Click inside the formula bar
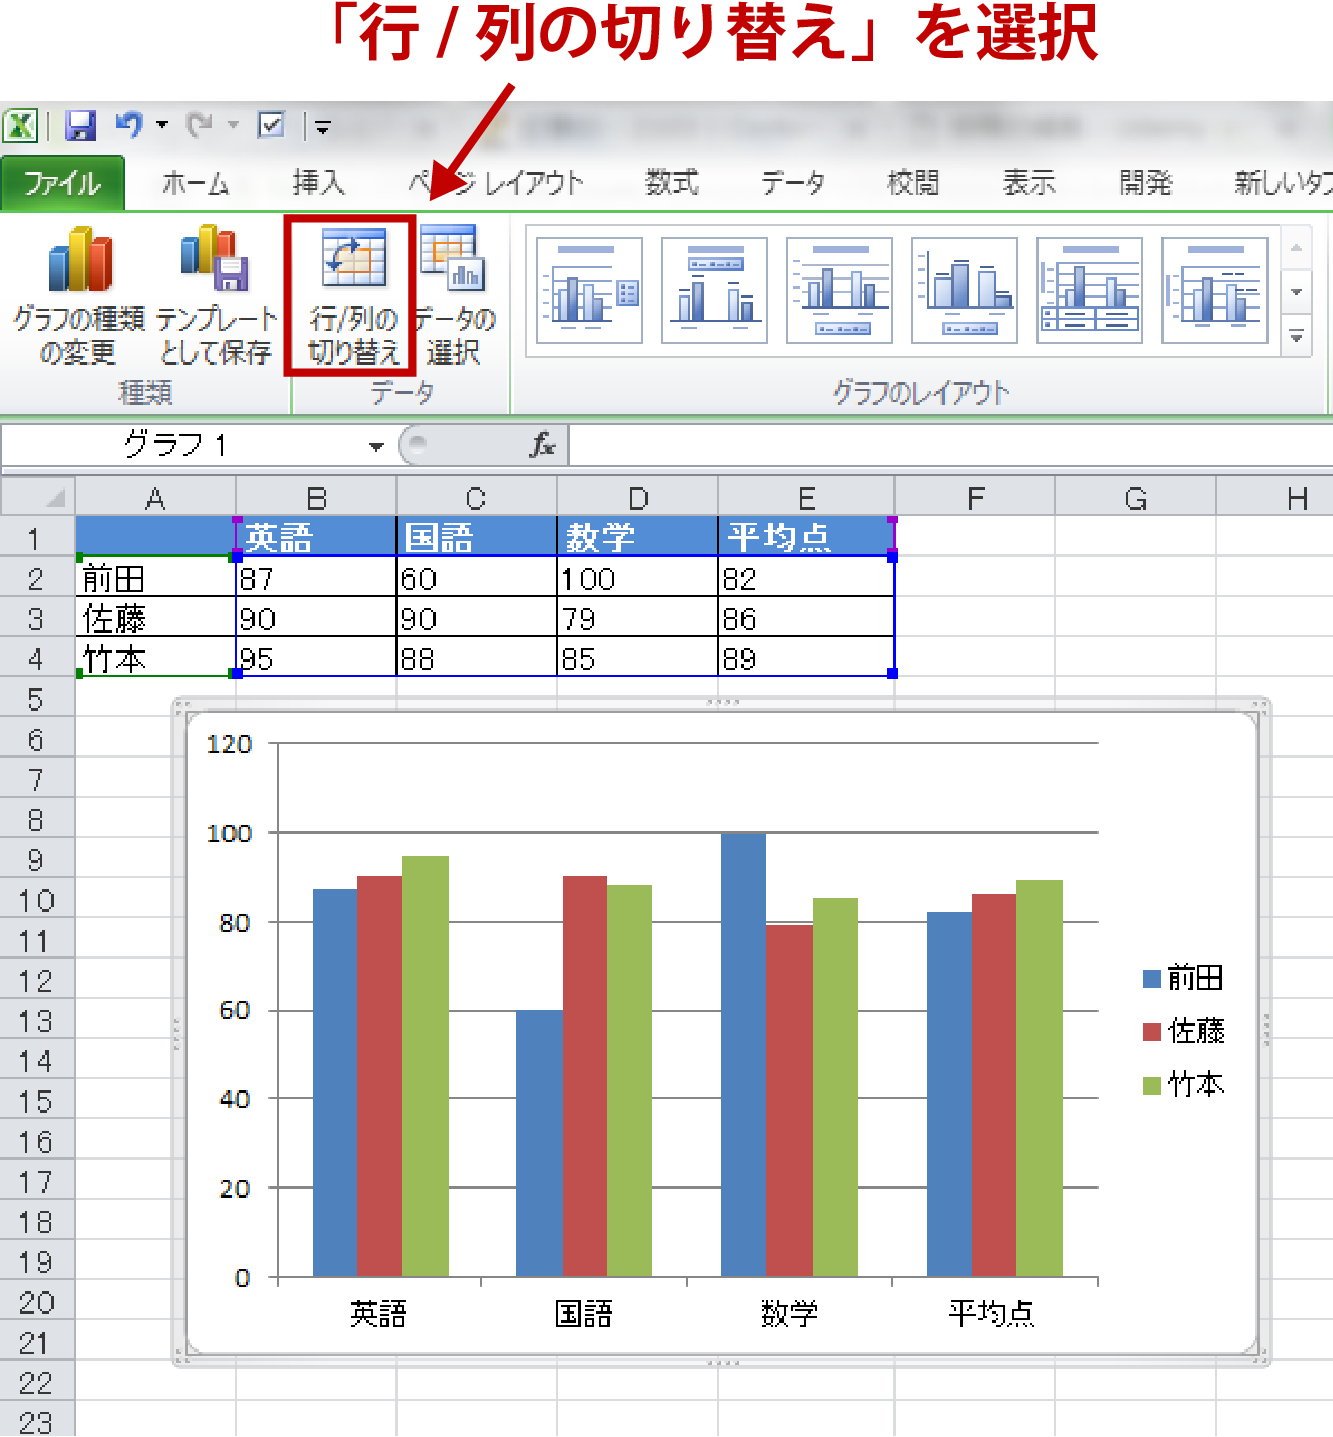 950,445
